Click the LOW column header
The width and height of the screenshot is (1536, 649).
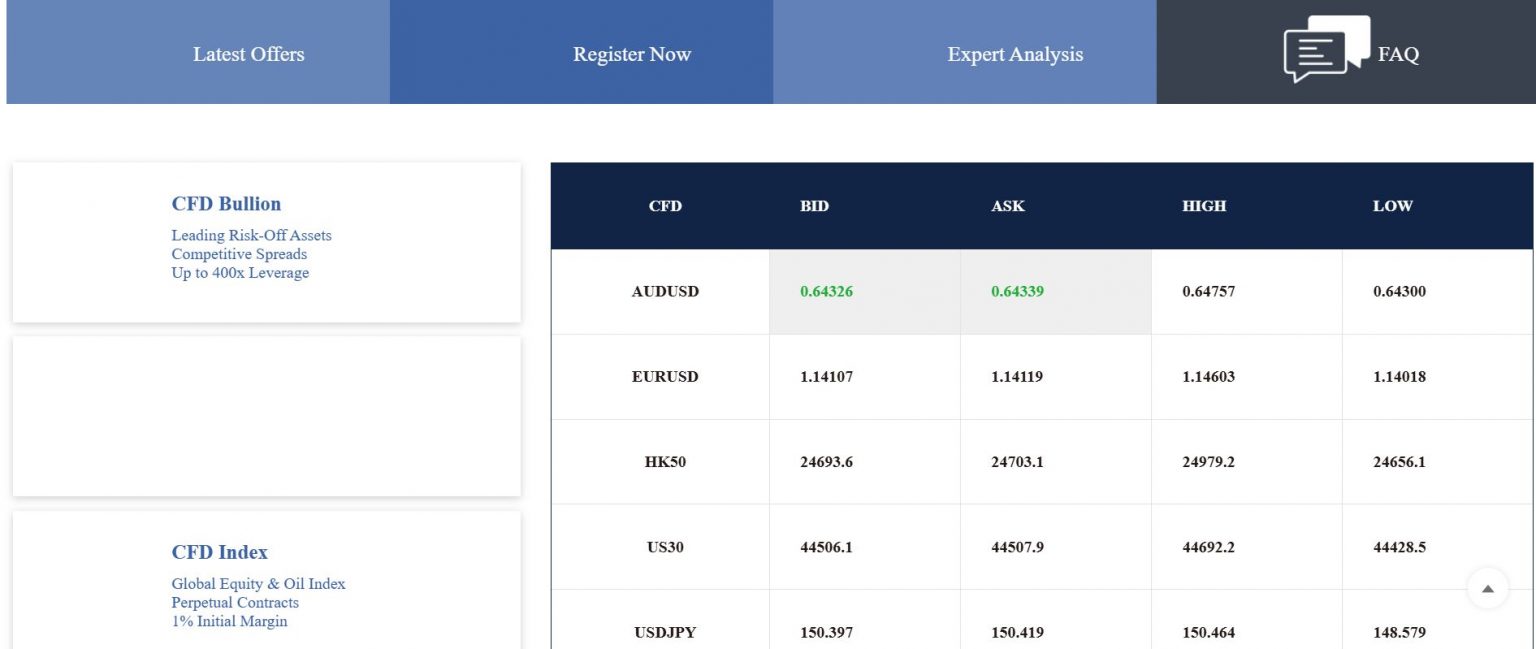coord(1392,206)
